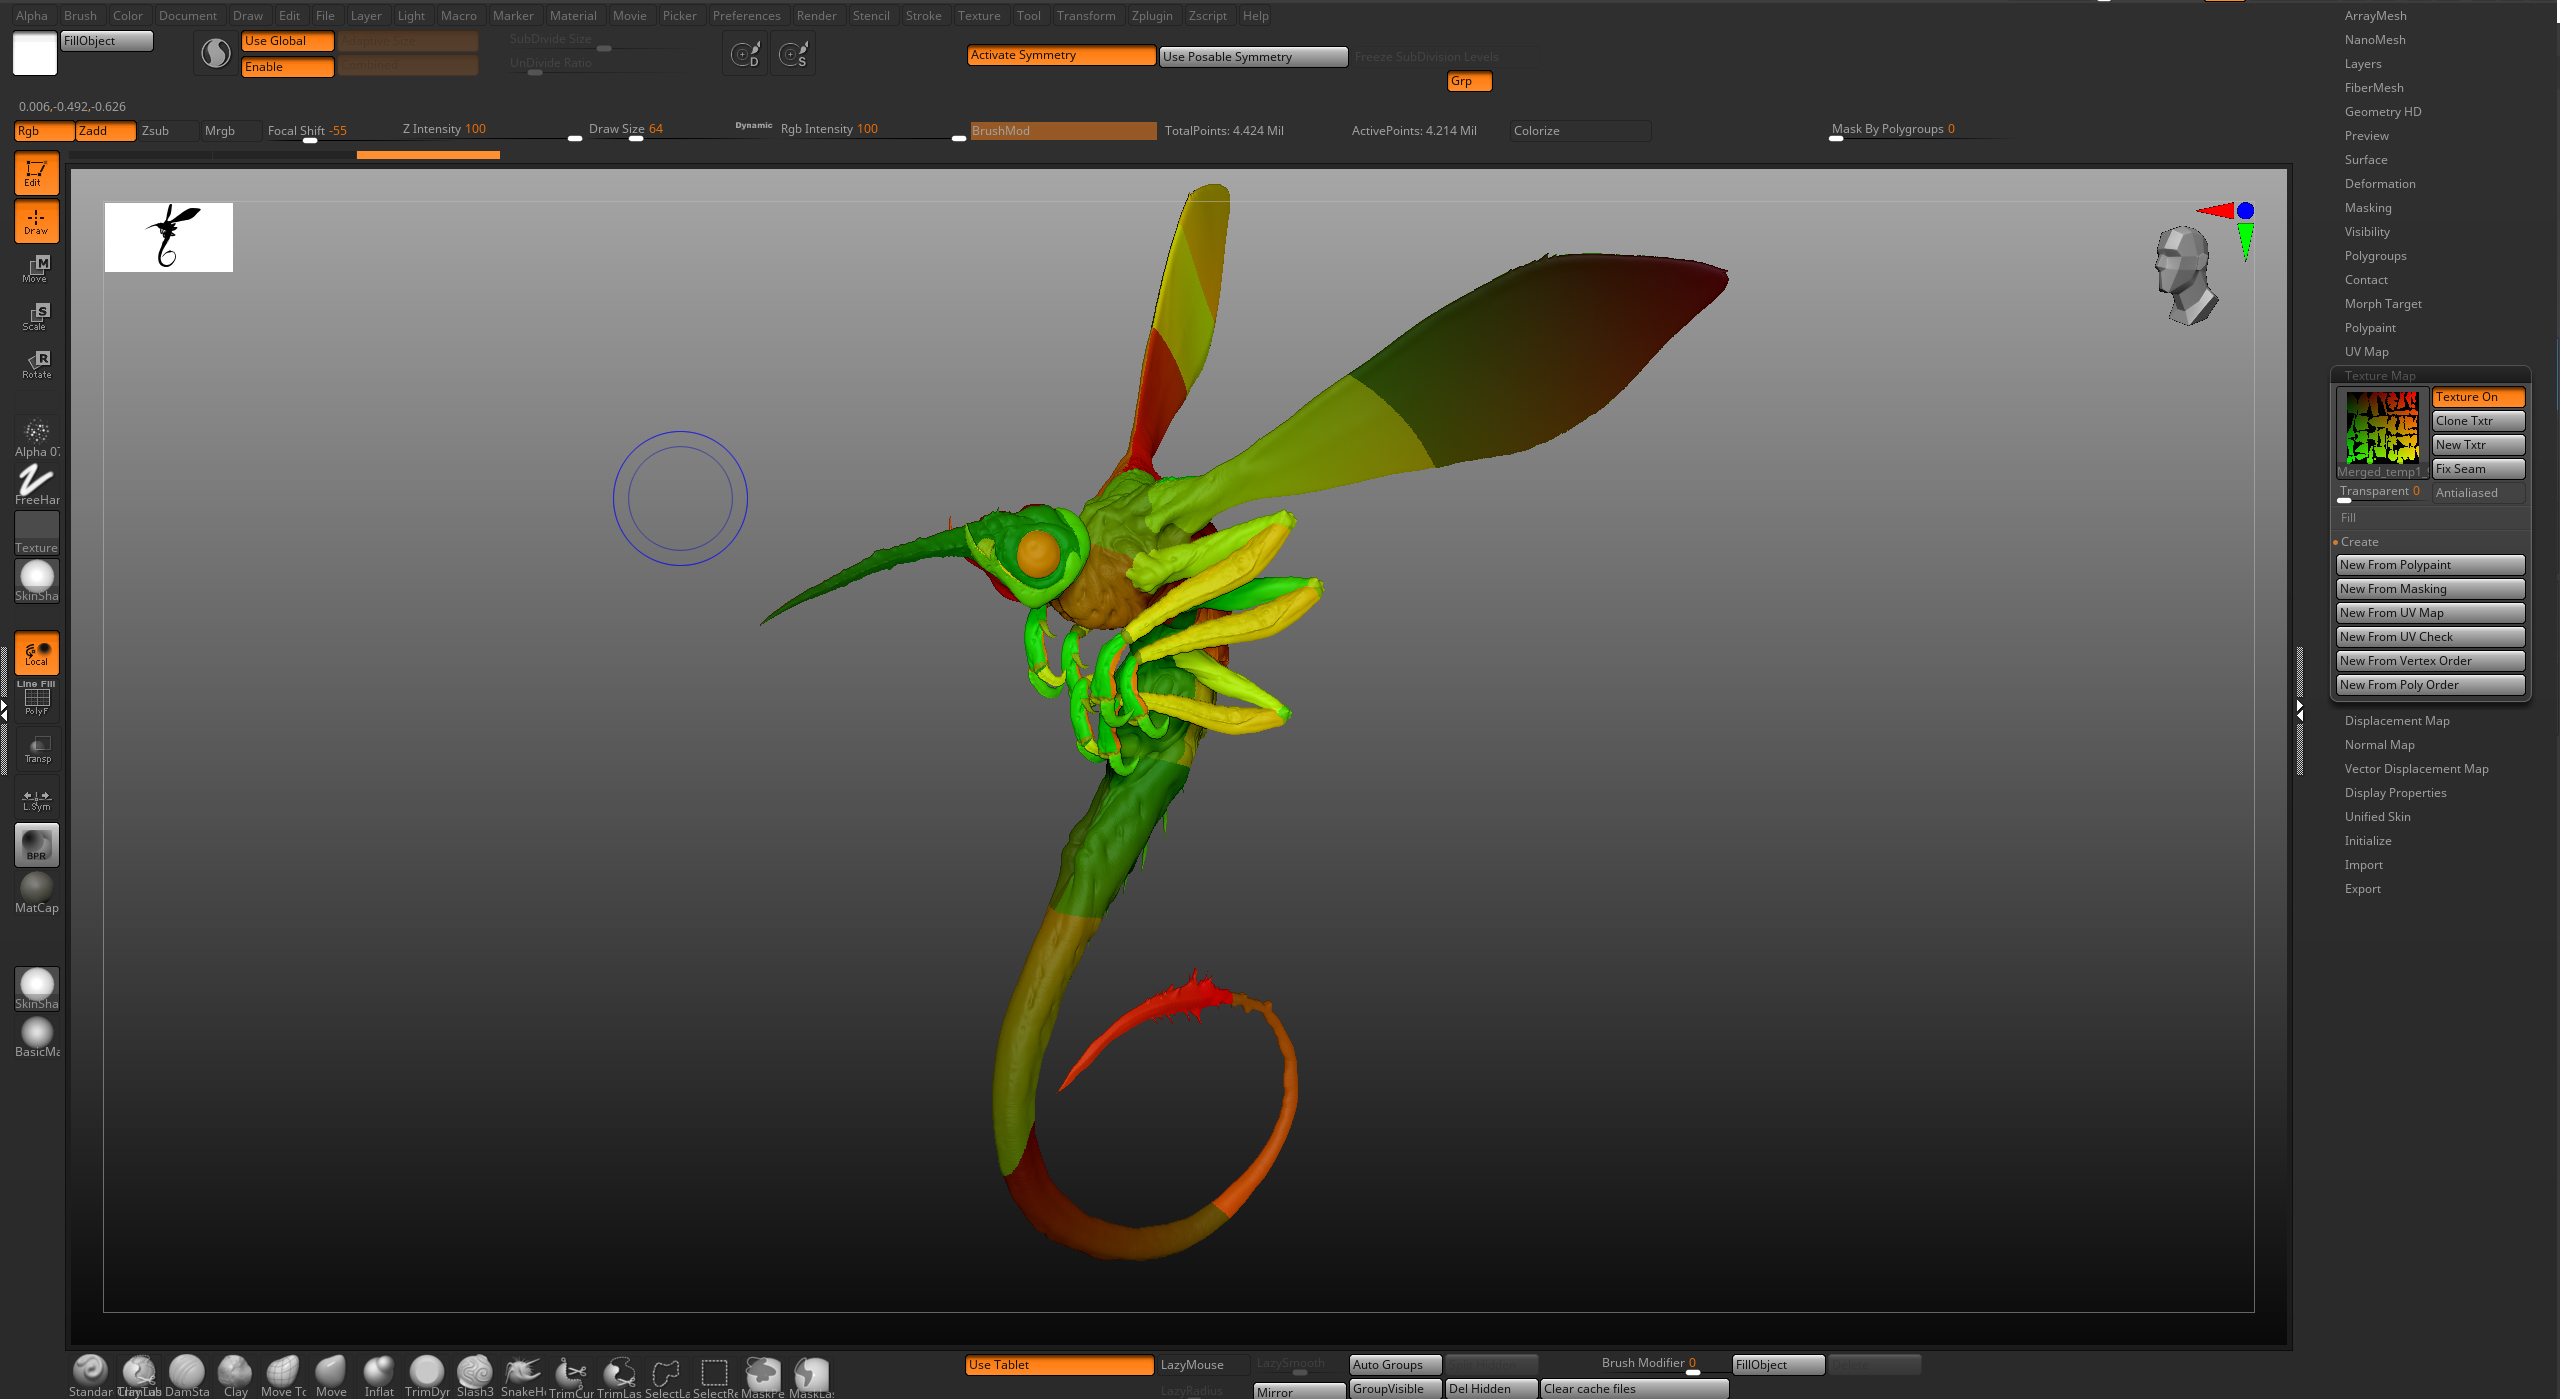Click the BPR render icon
Screen dimensions: 2560x1399
37,845
